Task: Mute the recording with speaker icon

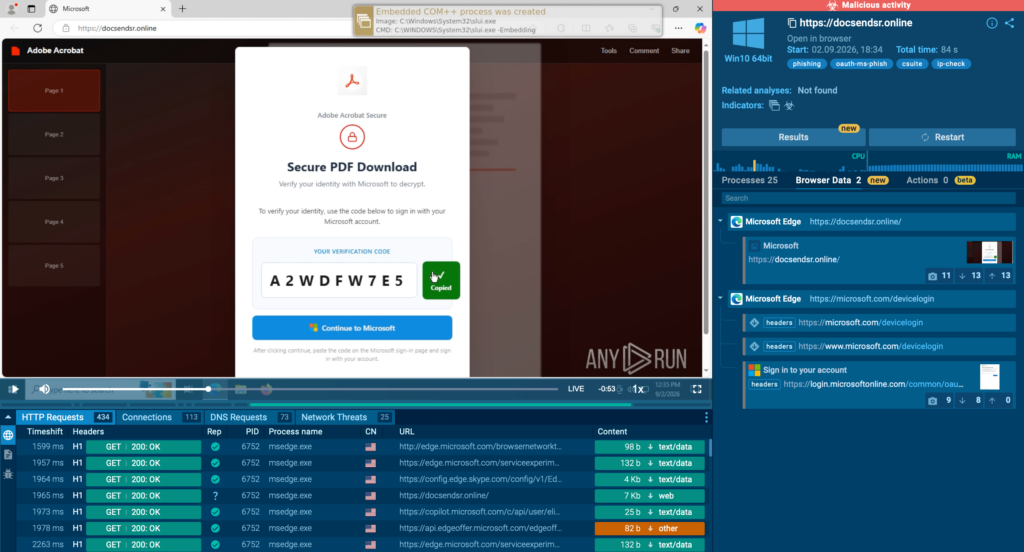Action: [x=44, y=389]
